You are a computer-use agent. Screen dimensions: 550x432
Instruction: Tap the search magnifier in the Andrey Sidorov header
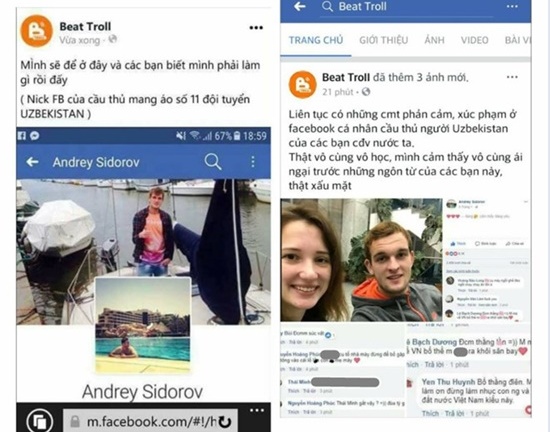point(213,162)
